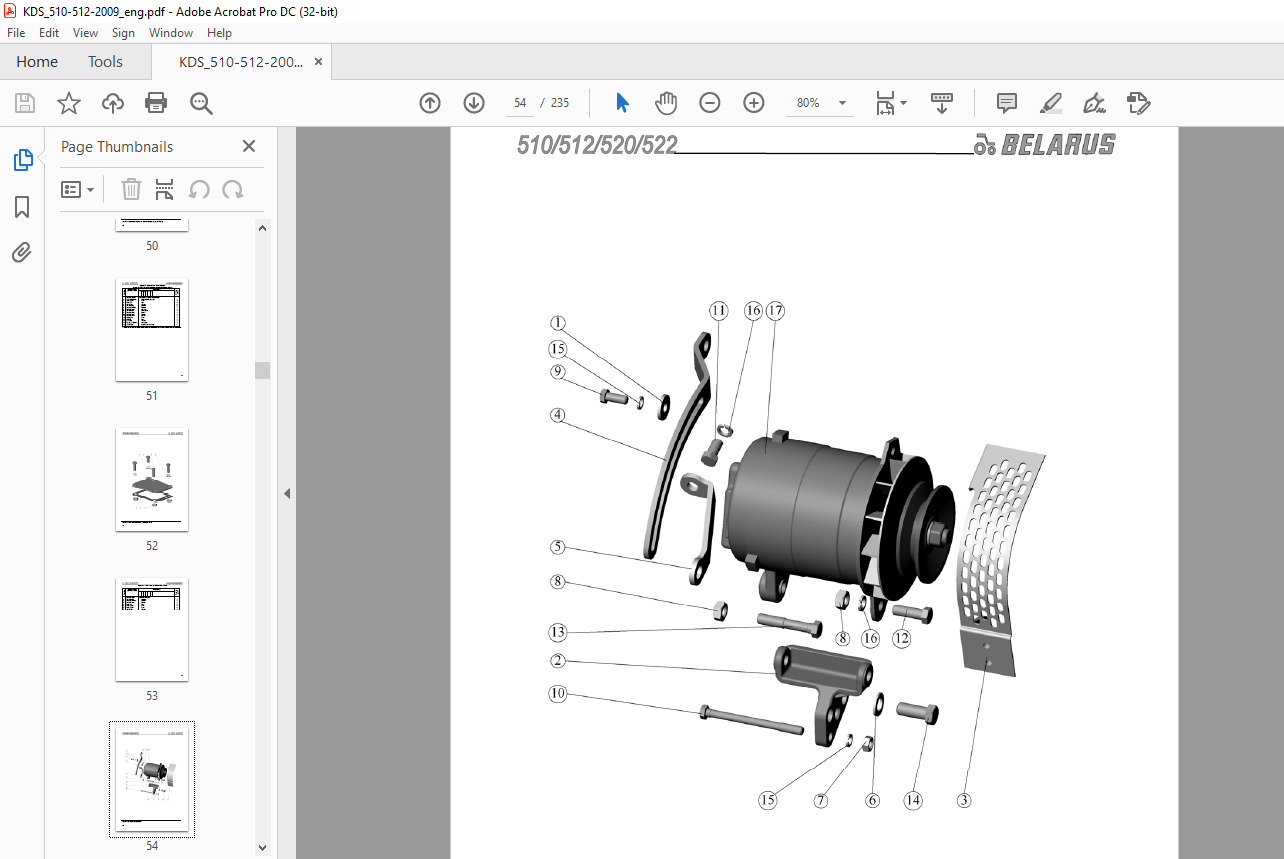Viewport: 1284px width, 859px height.
Task: Show the Page Thumbnails sidebar icon
Action: coord(22,159)
